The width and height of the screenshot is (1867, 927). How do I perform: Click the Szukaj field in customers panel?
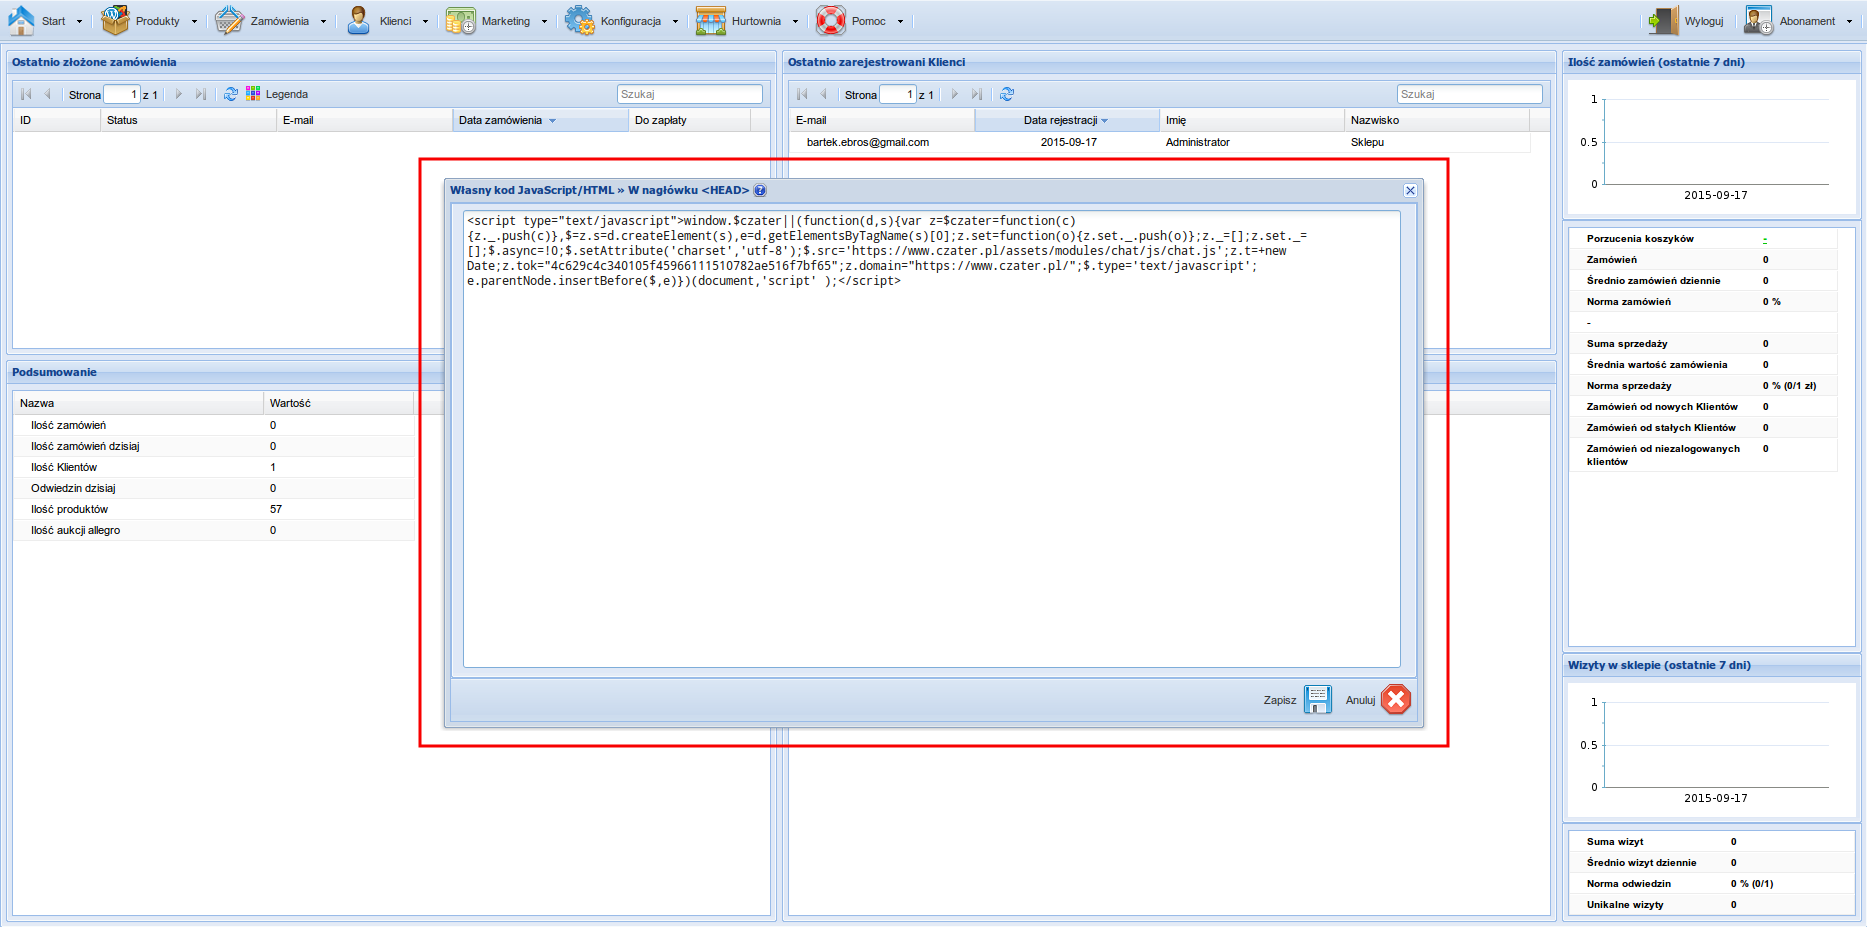(x=1469, y=94)
